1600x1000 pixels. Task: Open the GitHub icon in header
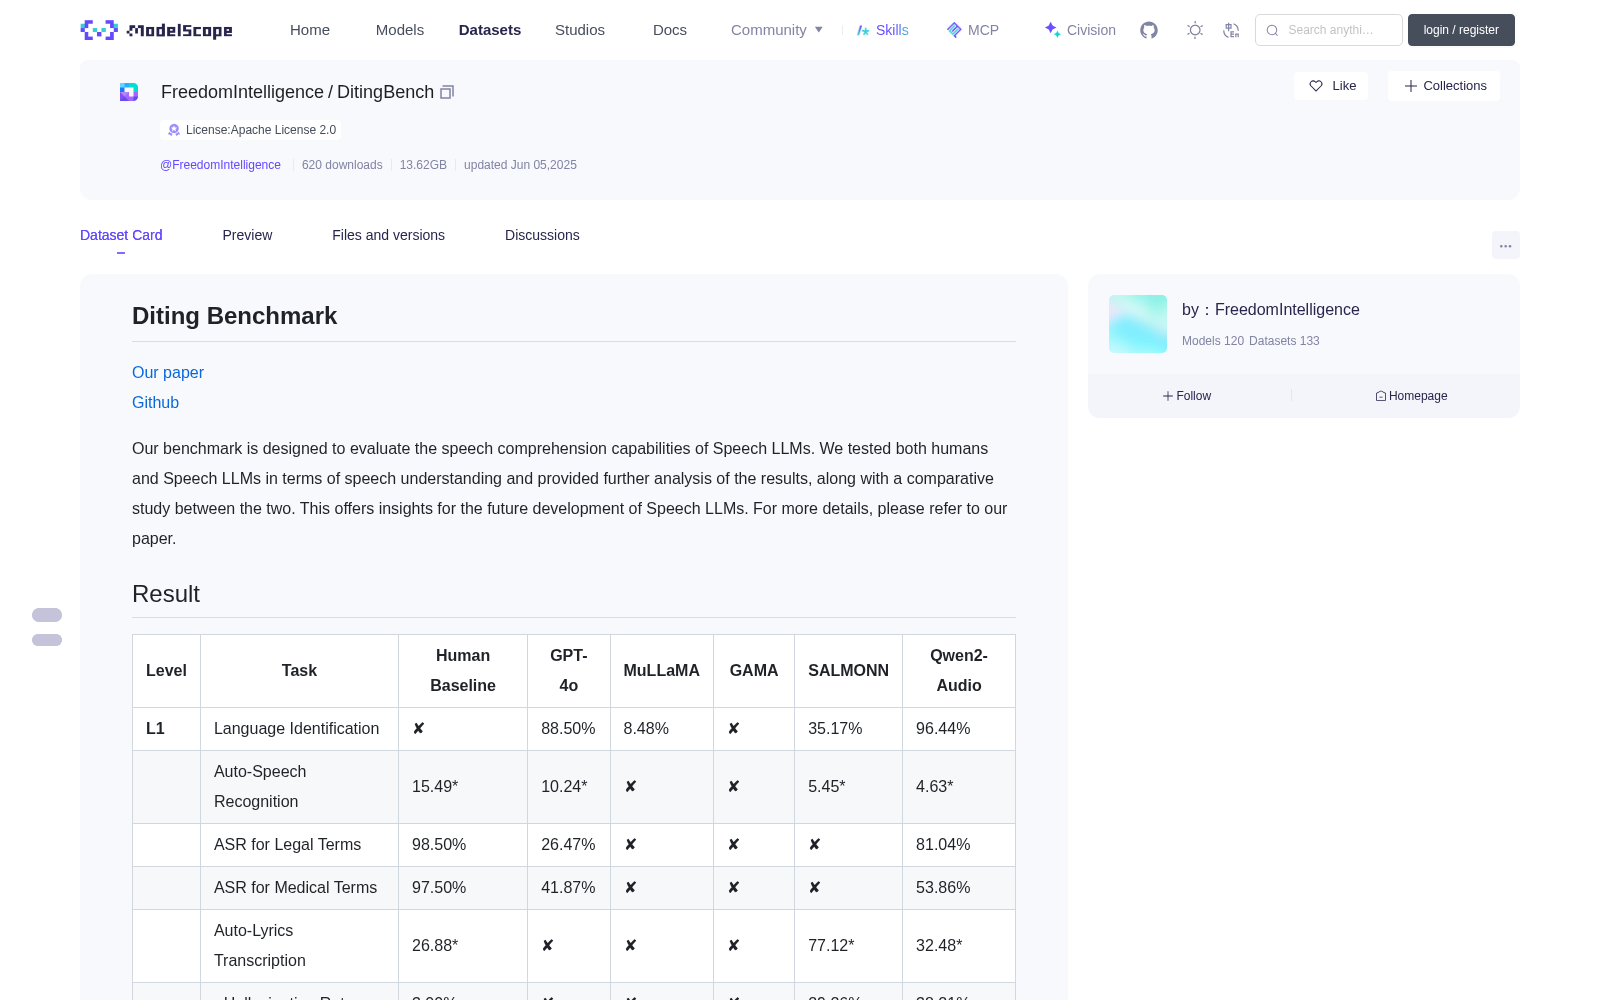pos(1149,30)
